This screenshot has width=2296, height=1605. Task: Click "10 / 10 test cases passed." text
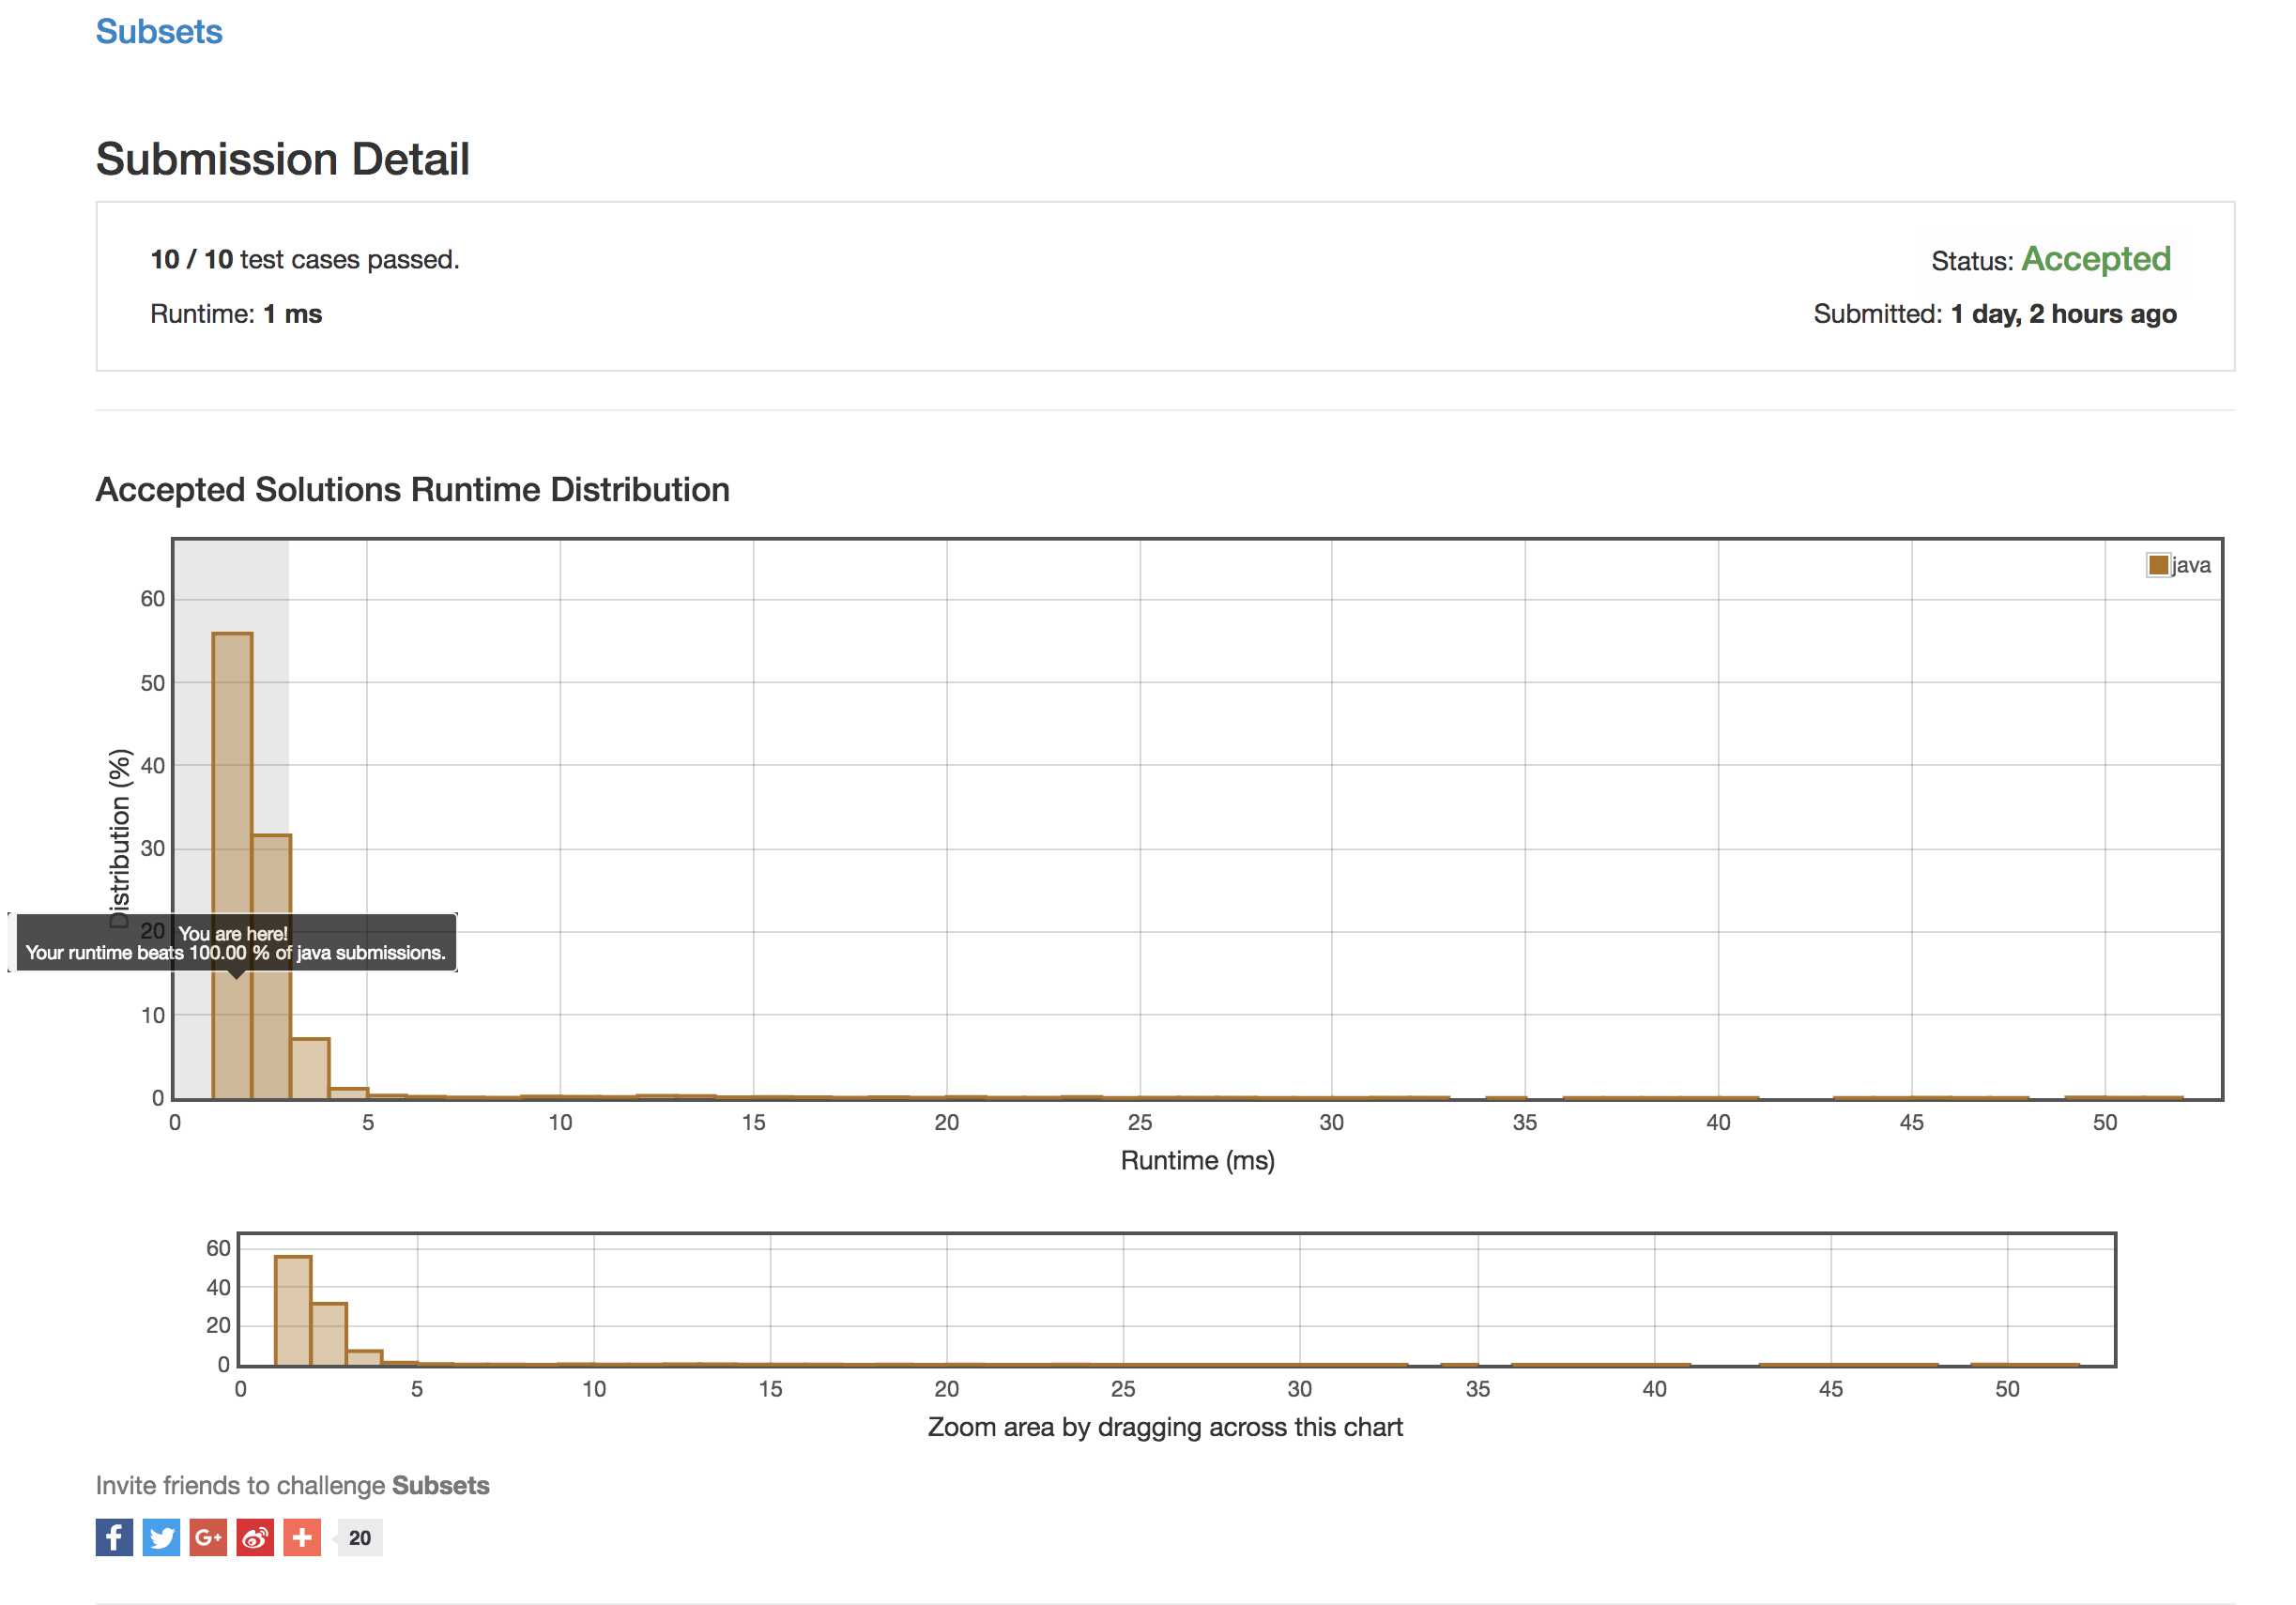pos(305,260)
